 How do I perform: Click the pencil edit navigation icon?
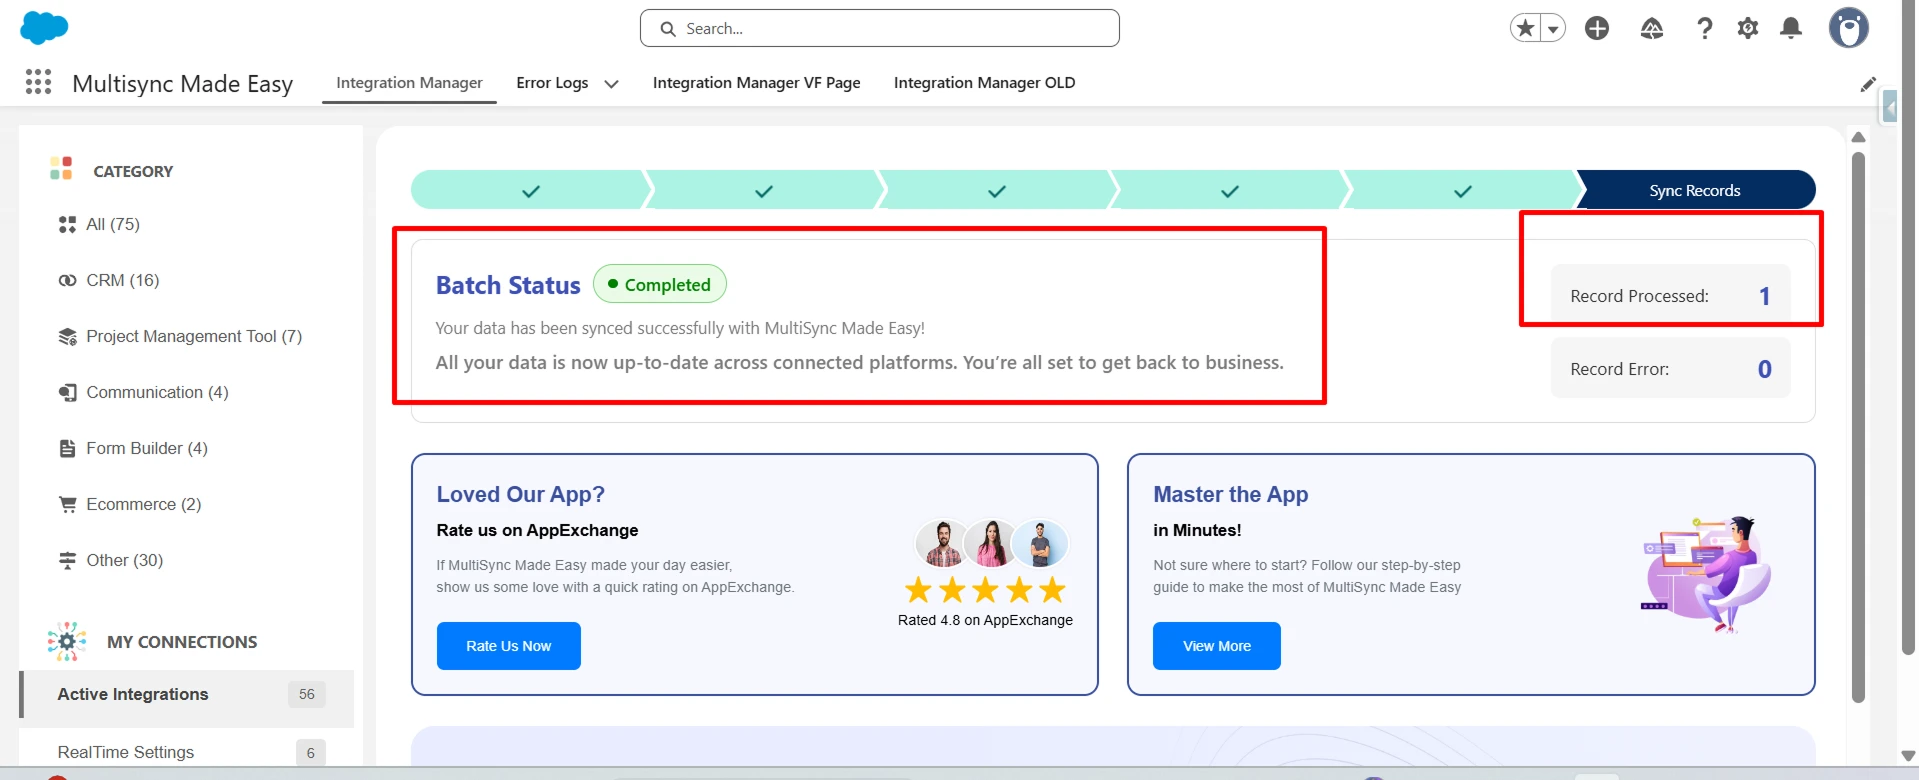click(1868, 84)
